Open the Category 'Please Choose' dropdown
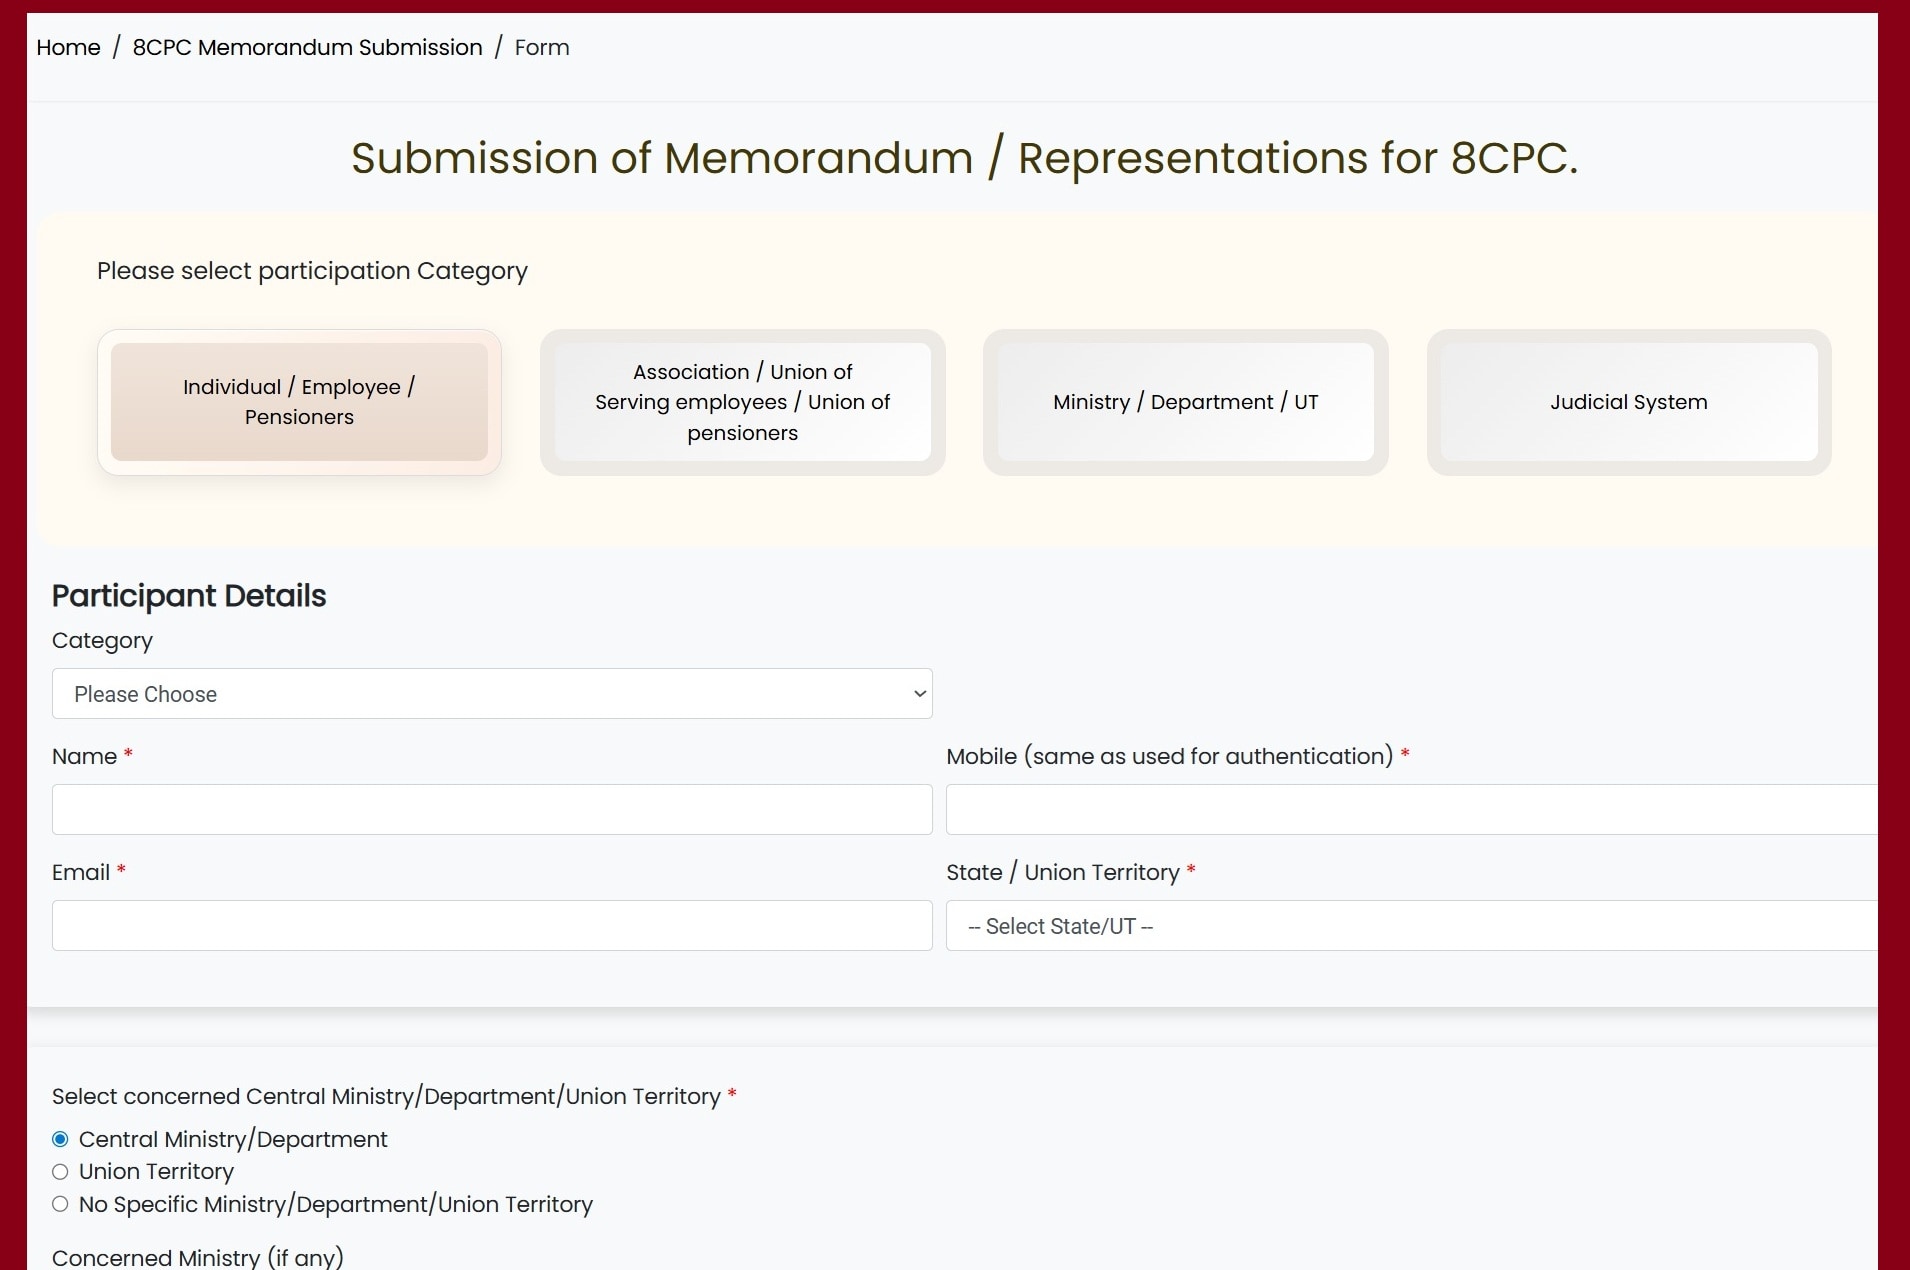This screenshot has width=1910, height=1270. (492, 694)
